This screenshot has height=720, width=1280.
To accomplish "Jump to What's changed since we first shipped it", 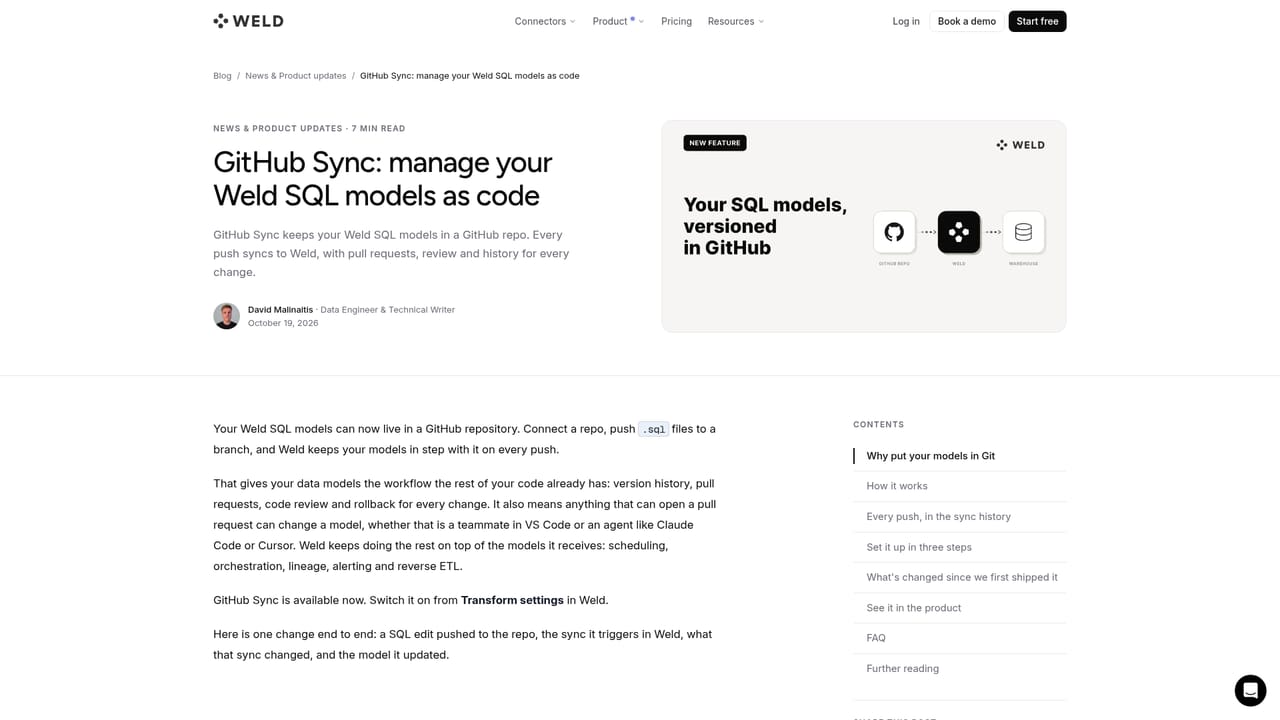I will point(962,577).
